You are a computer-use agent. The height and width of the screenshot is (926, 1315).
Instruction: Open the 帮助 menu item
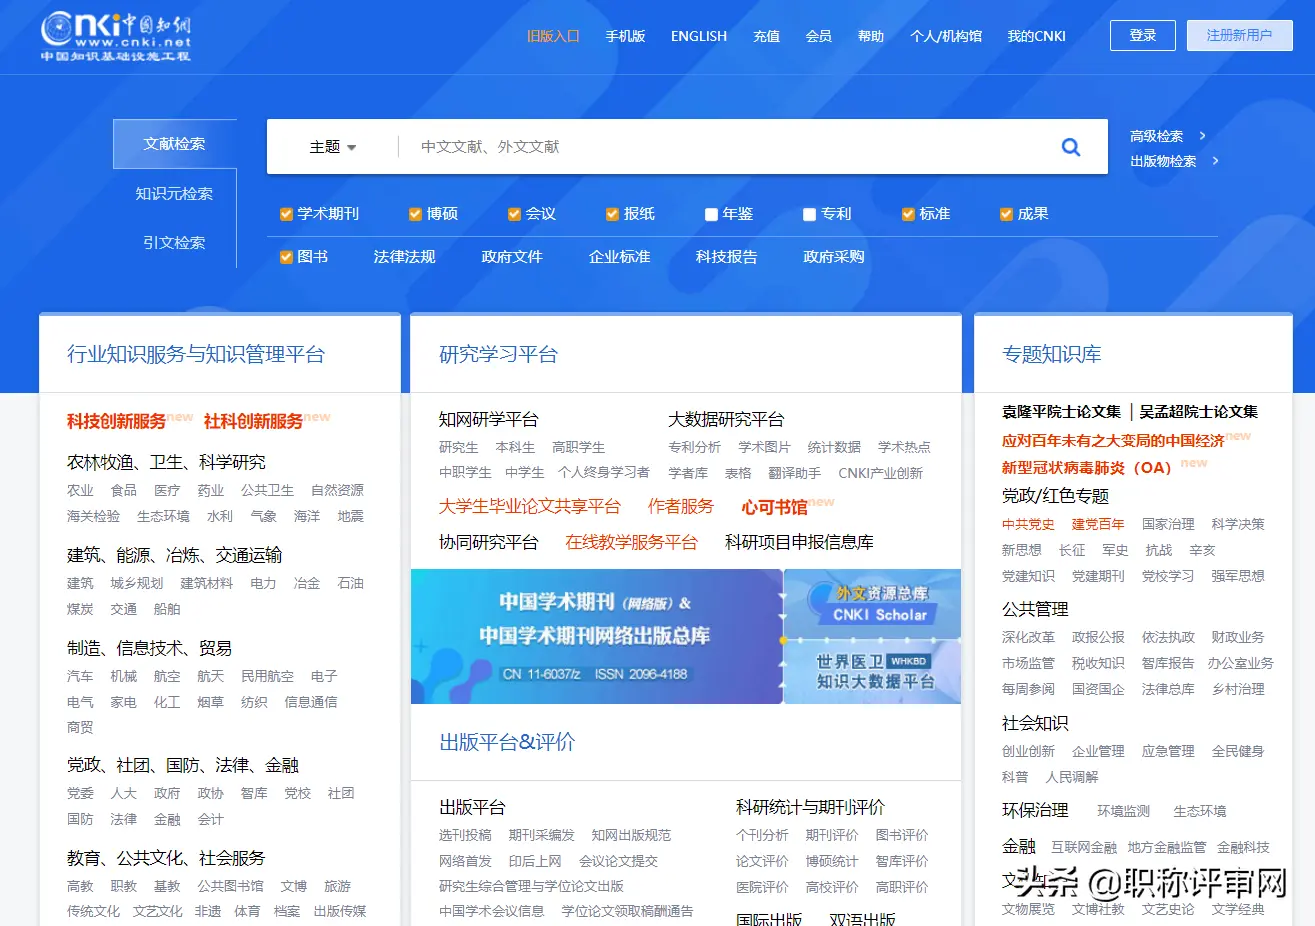pyautogui.click(x=871, y=36)
